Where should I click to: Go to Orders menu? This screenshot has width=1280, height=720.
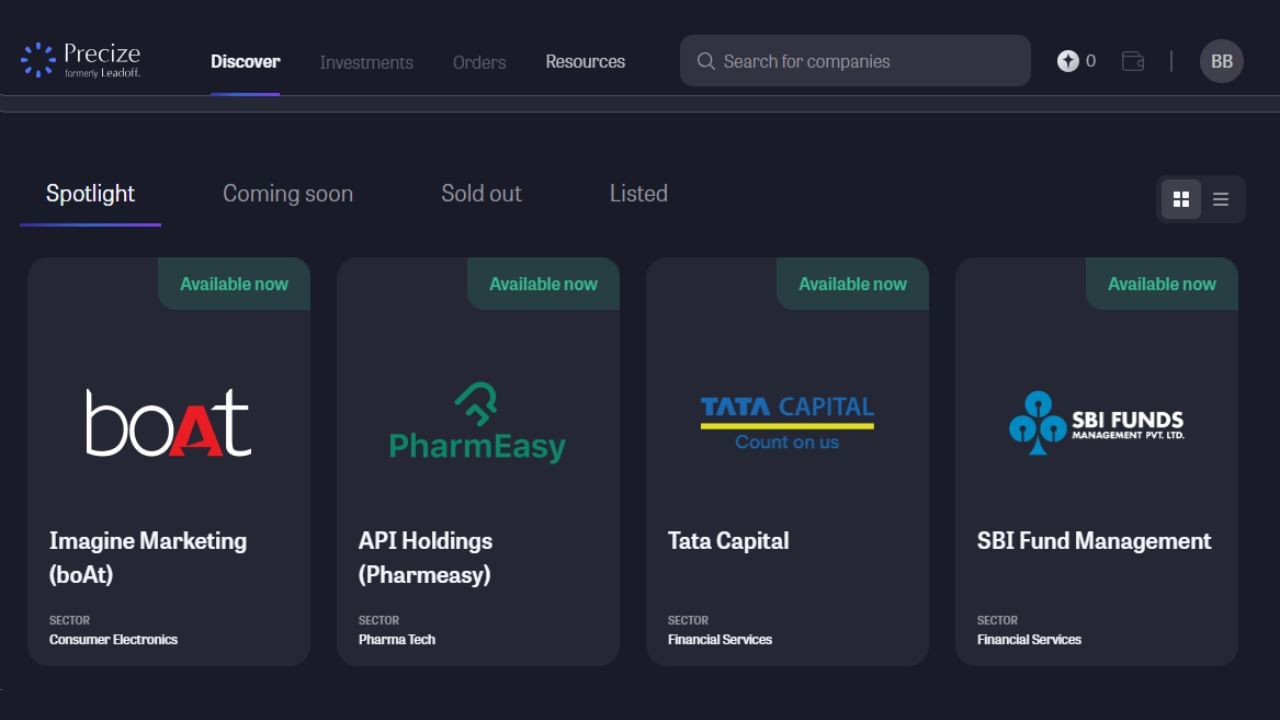(x=479, y=62)
